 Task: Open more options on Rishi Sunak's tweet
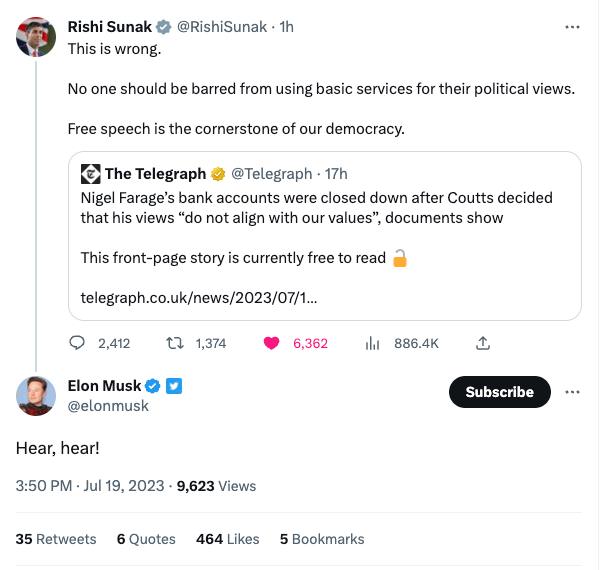(572, 27)
